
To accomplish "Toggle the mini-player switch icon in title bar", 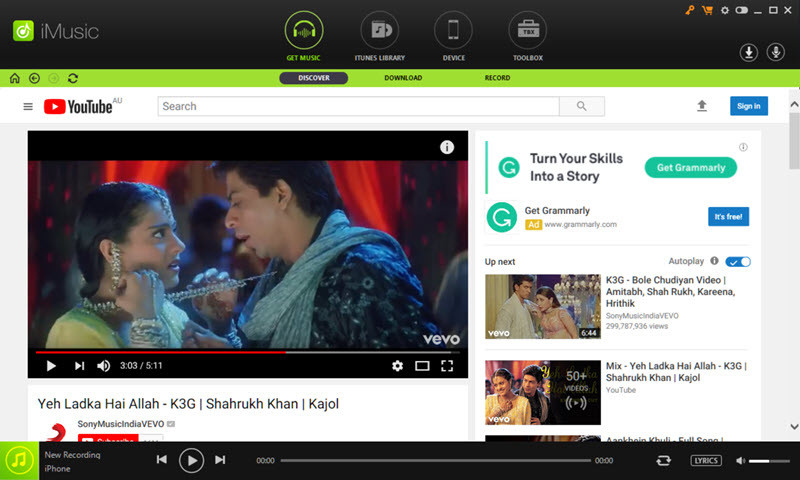I will pyautogui.click(x=741, y=10).
